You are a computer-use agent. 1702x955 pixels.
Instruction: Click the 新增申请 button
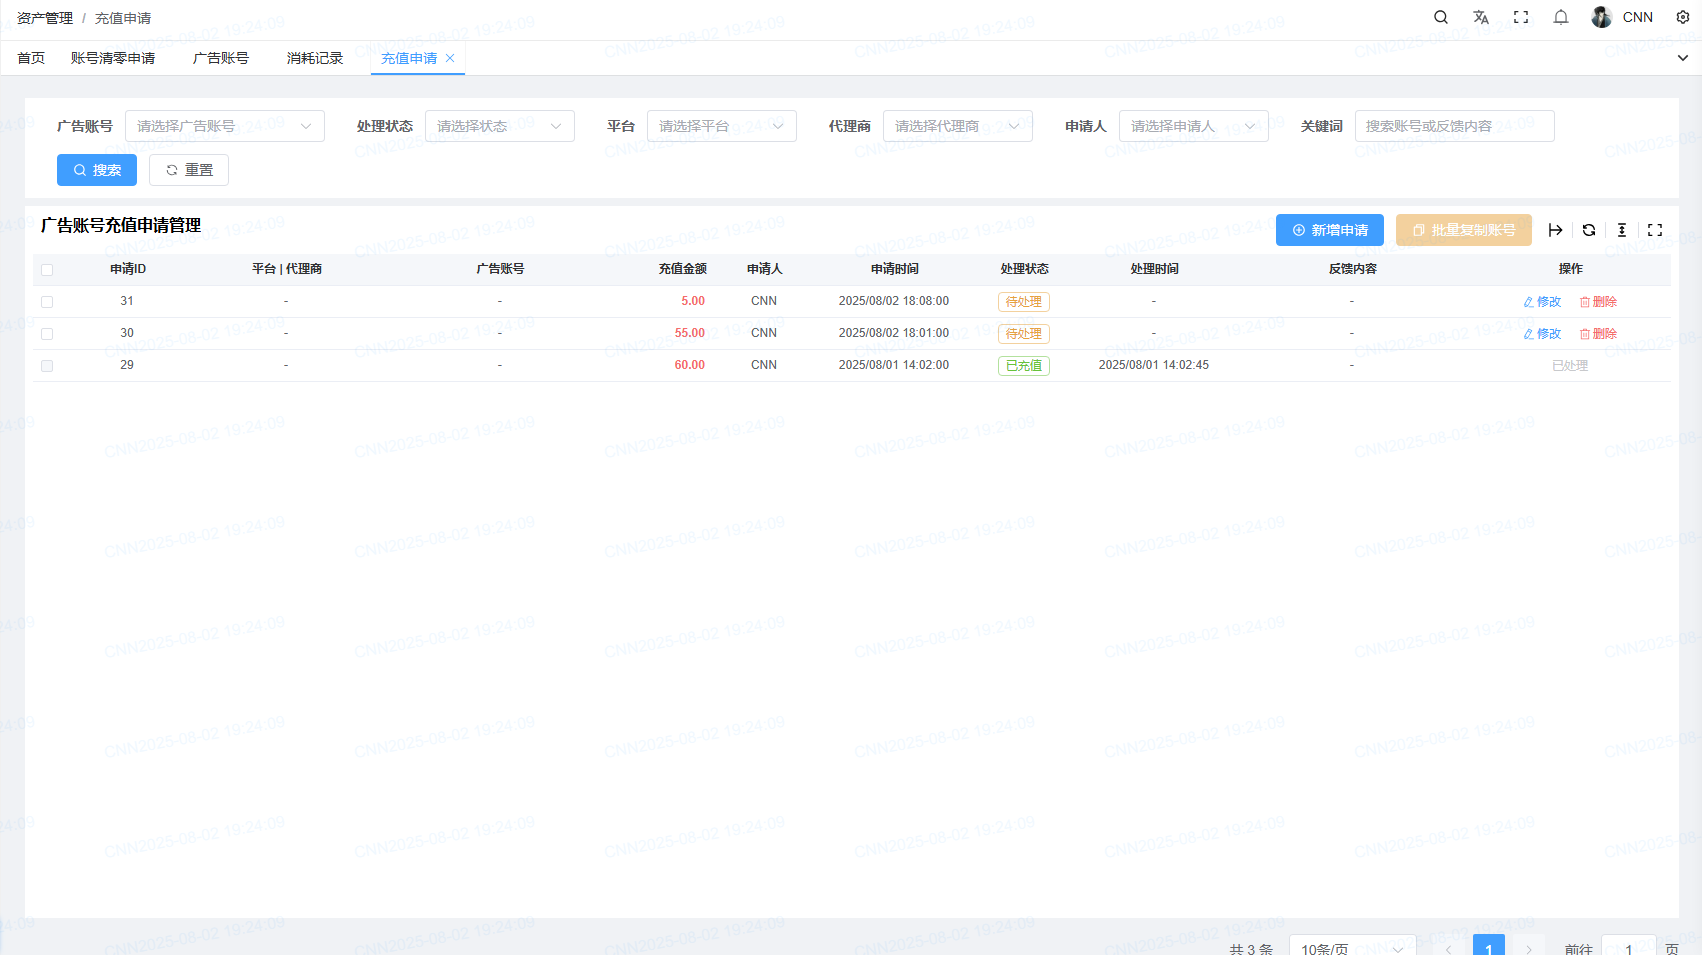pos(1329,230)
